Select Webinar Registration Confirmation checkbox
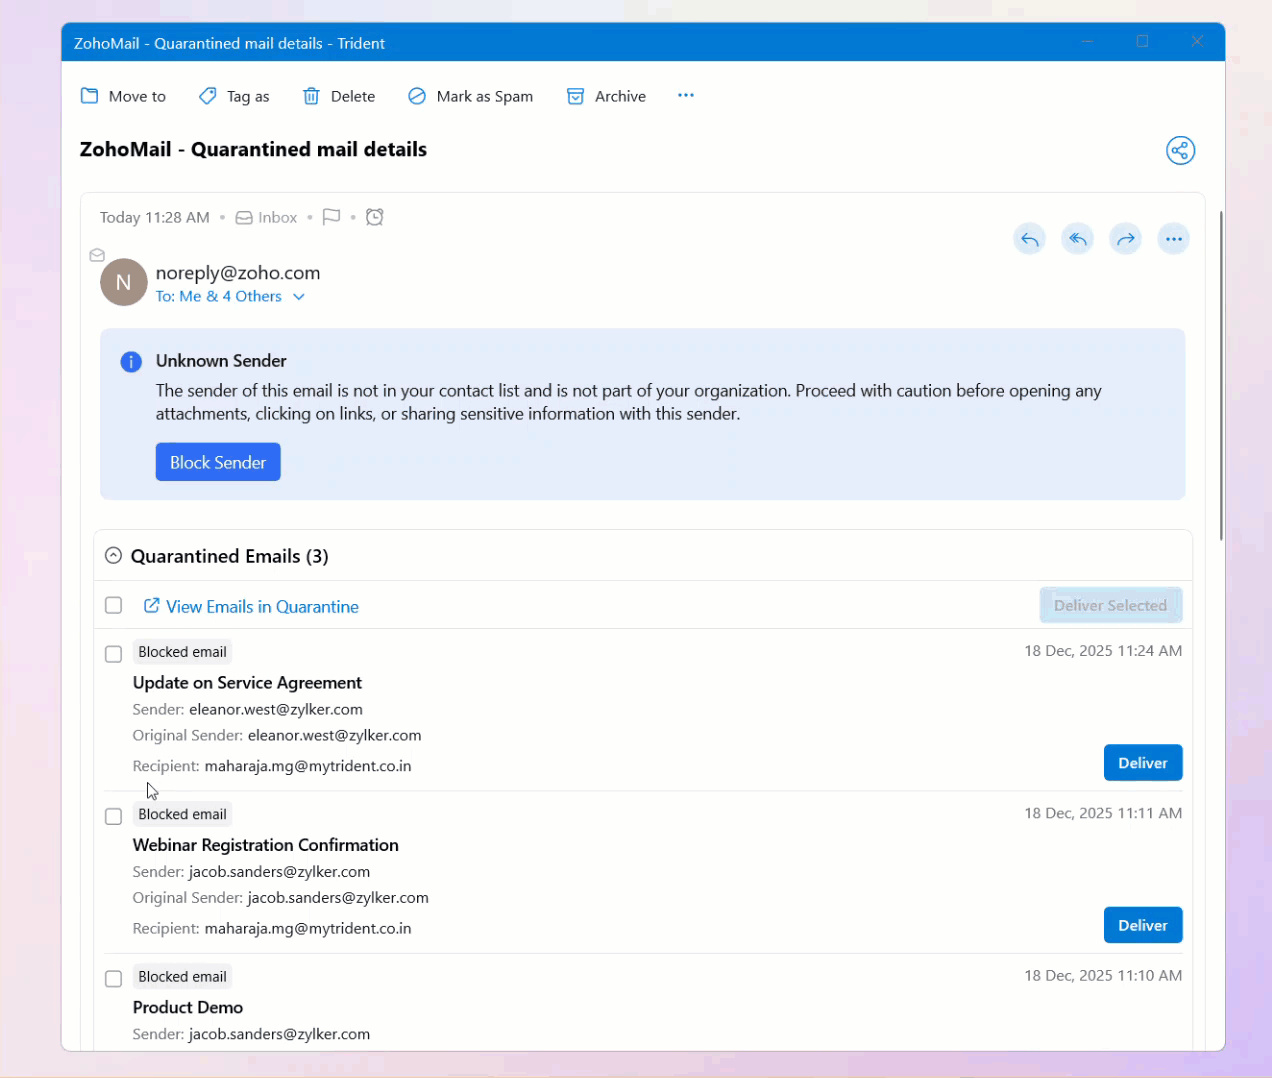The image size is (1272, 1078). tap(114, 816)
